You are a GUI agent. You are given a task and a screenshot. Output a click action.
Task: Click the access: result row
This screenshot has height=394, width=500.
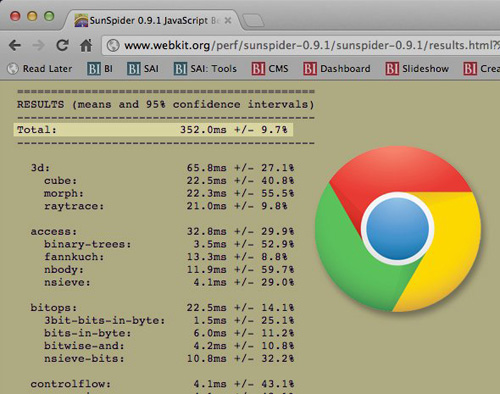[162, 231]
